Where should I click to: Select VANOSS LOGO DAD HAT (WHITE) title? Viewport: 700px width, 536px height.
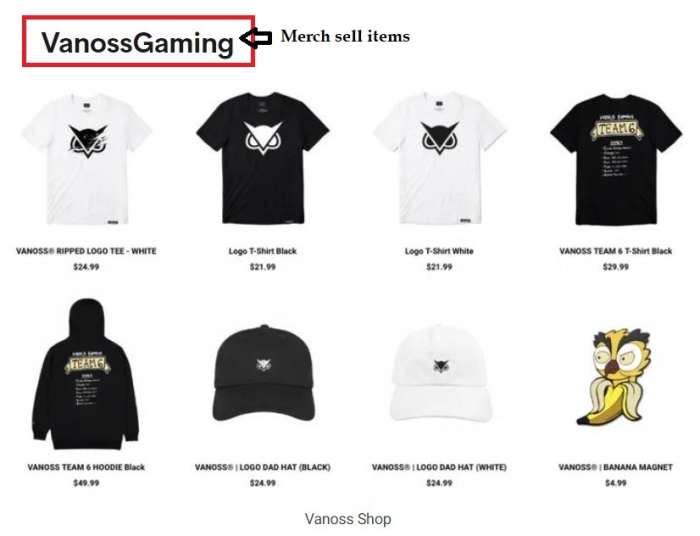(439, 467)
